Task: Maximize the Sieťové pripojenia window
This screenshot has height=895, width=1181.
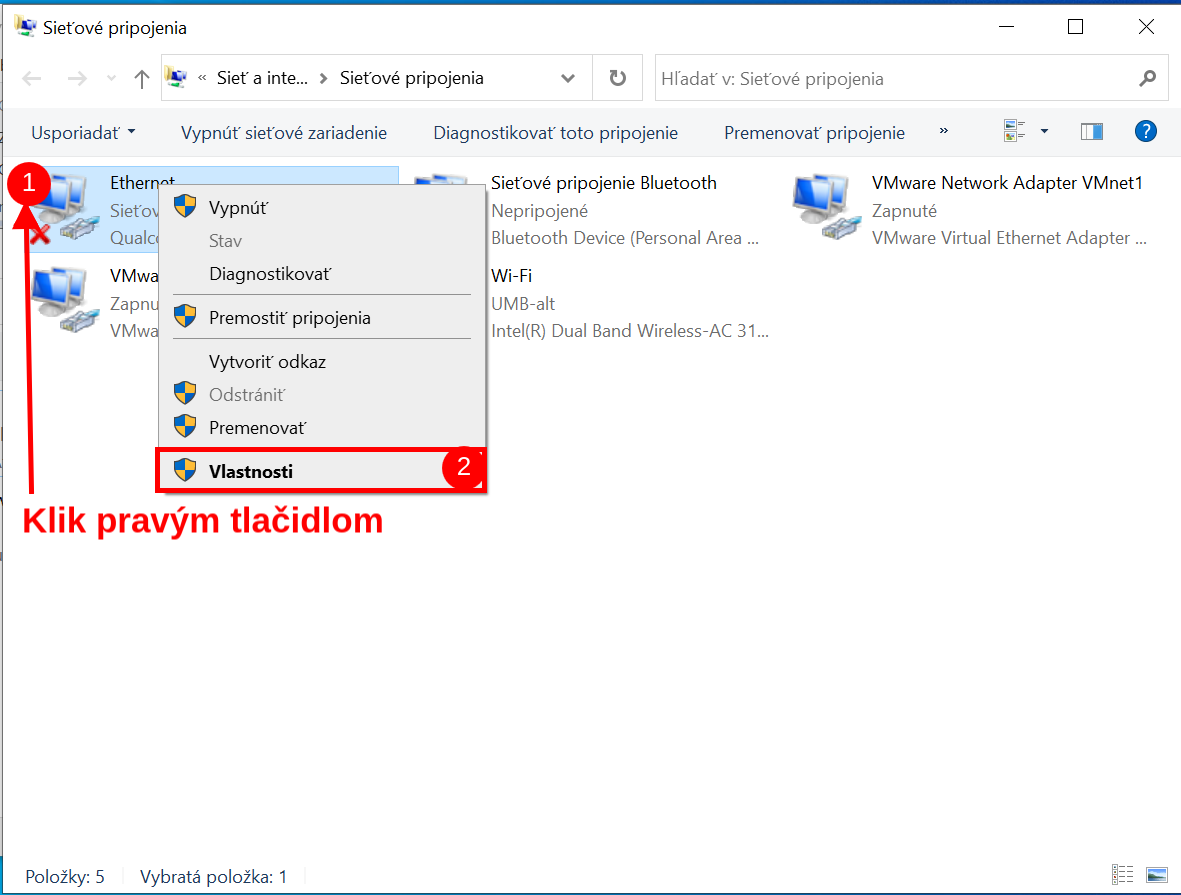Action: [x=1076, y=27]
